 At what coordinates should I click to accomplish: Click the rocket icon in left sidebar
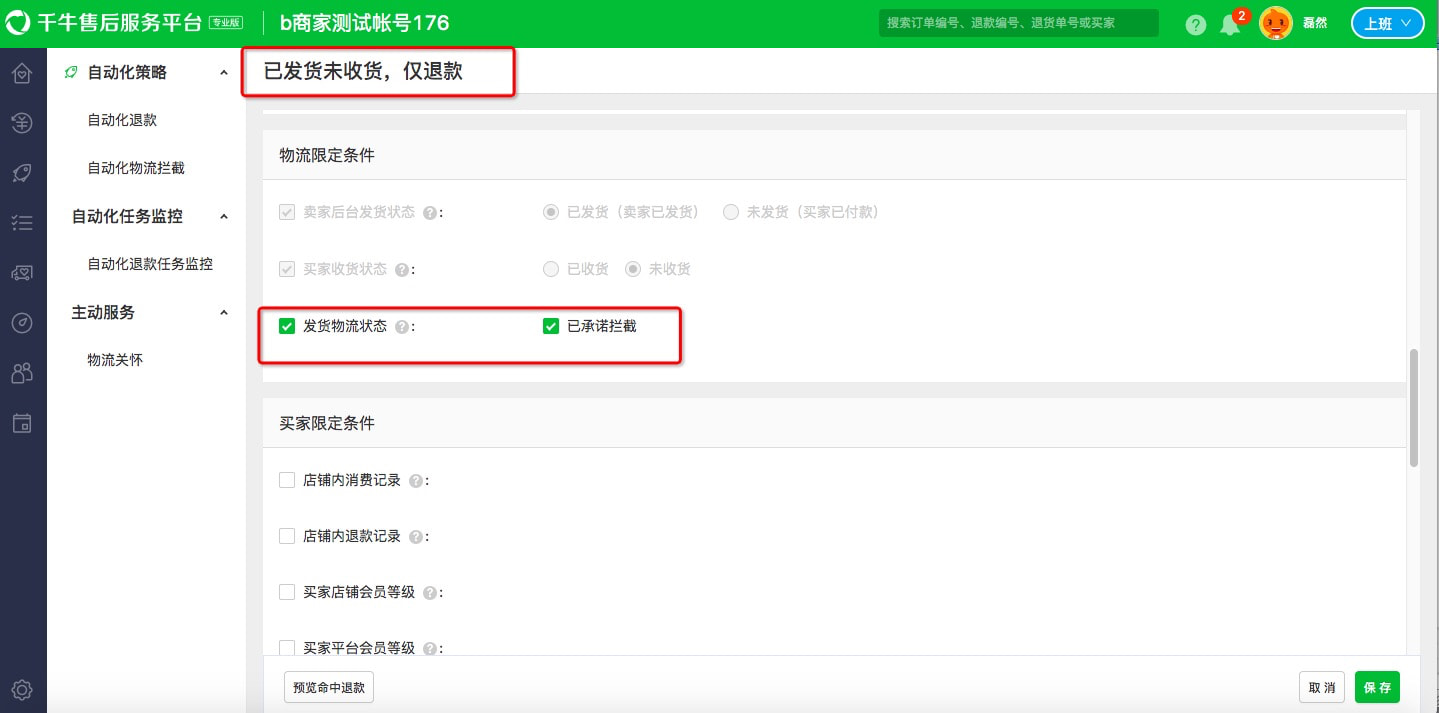coord(22,173)
